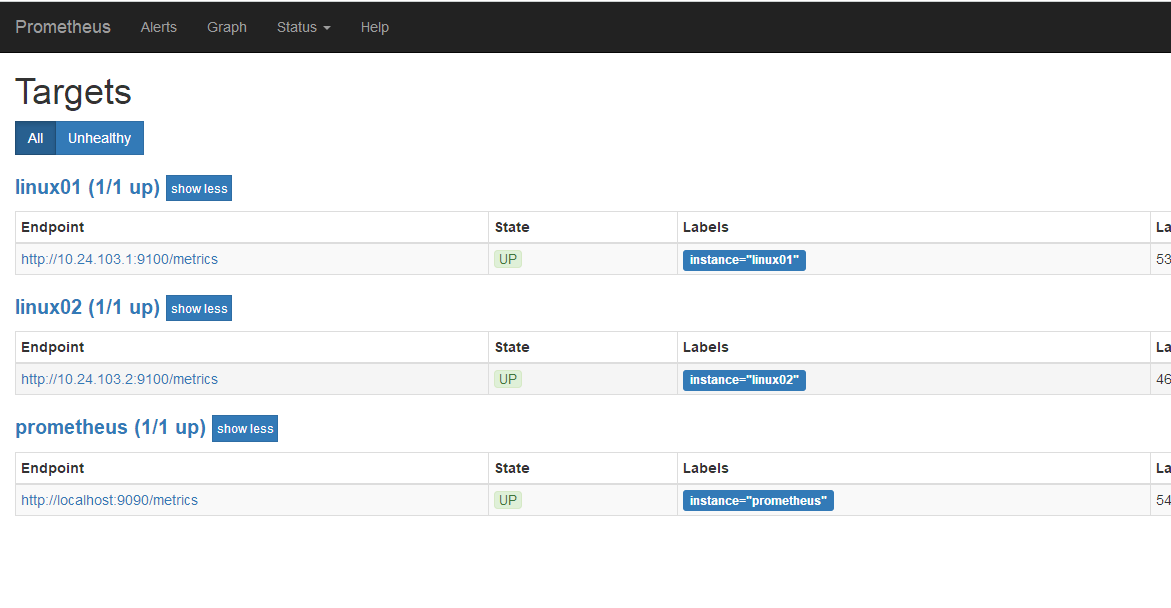Image resolution: width=1171 pixels, height=608 pixels.
Task: Click the UP state badge for linux02
Action: [508, 379]
